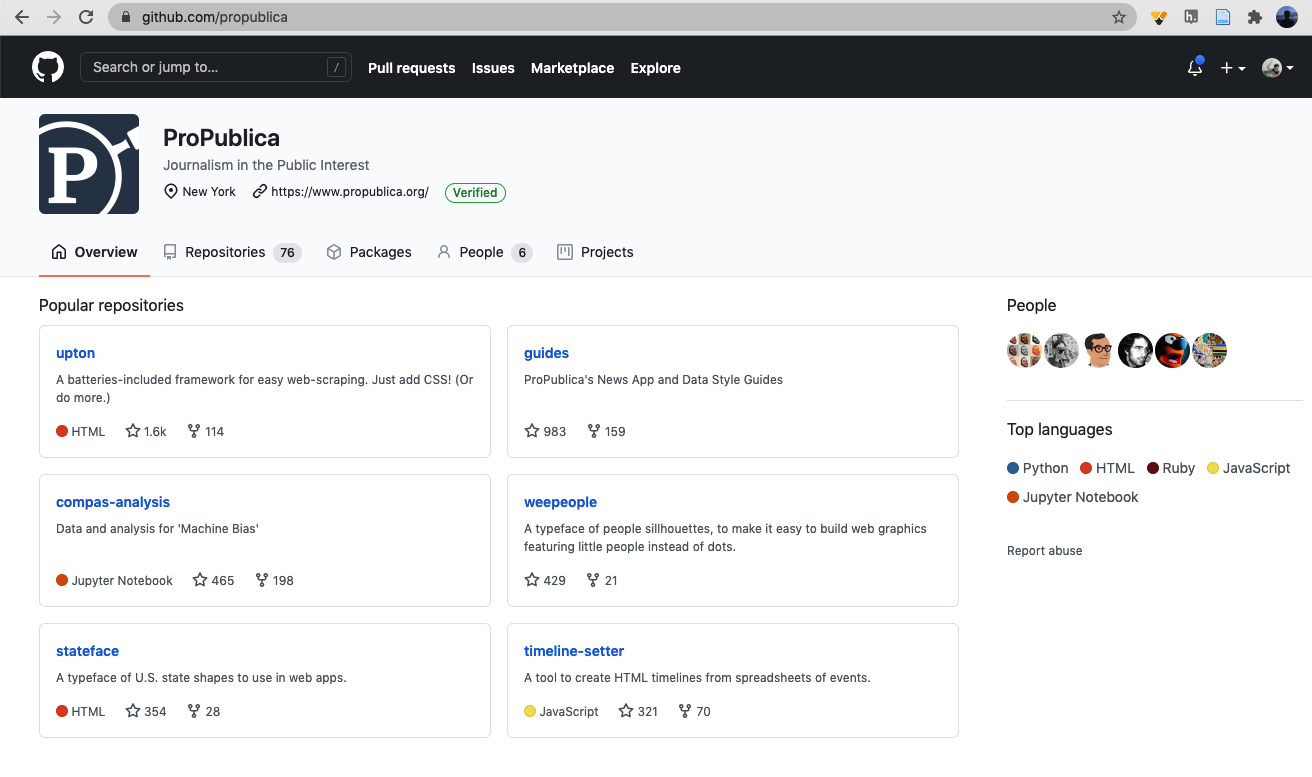The image size is (1312, 777).
Task: Click the star count 983 on guides
Action: point(545,431)
